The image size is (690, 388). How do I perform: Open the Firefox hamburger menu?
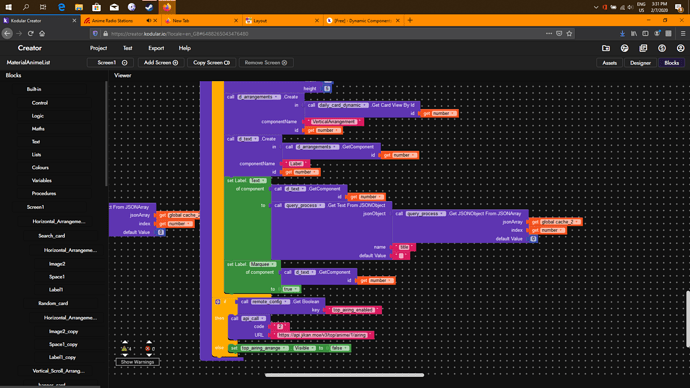coord(683,33)
